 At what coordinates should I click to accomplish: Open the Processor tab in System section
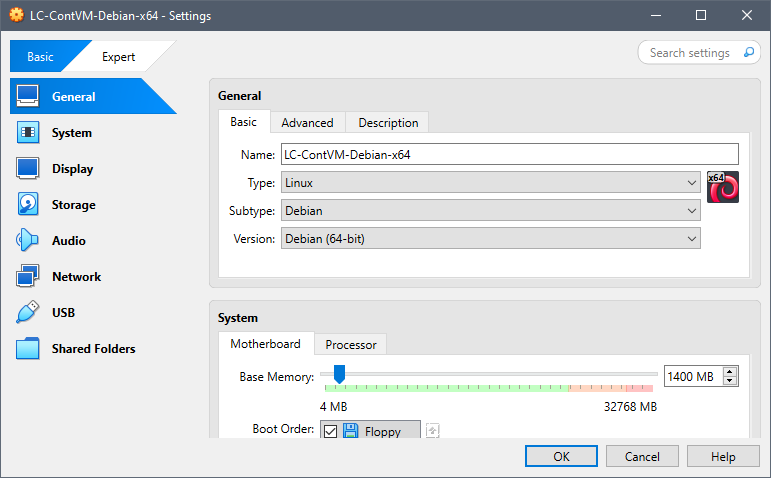(351, 345)
